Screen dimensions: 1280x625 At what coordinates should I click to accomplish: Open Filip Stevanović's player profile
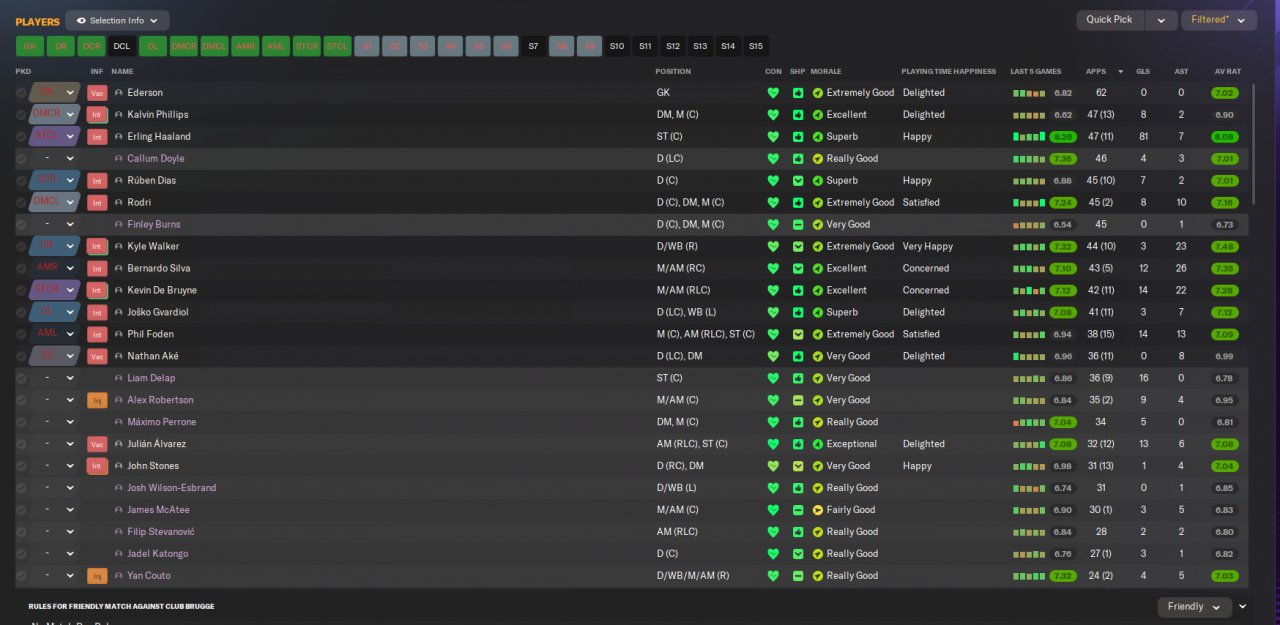161,532
